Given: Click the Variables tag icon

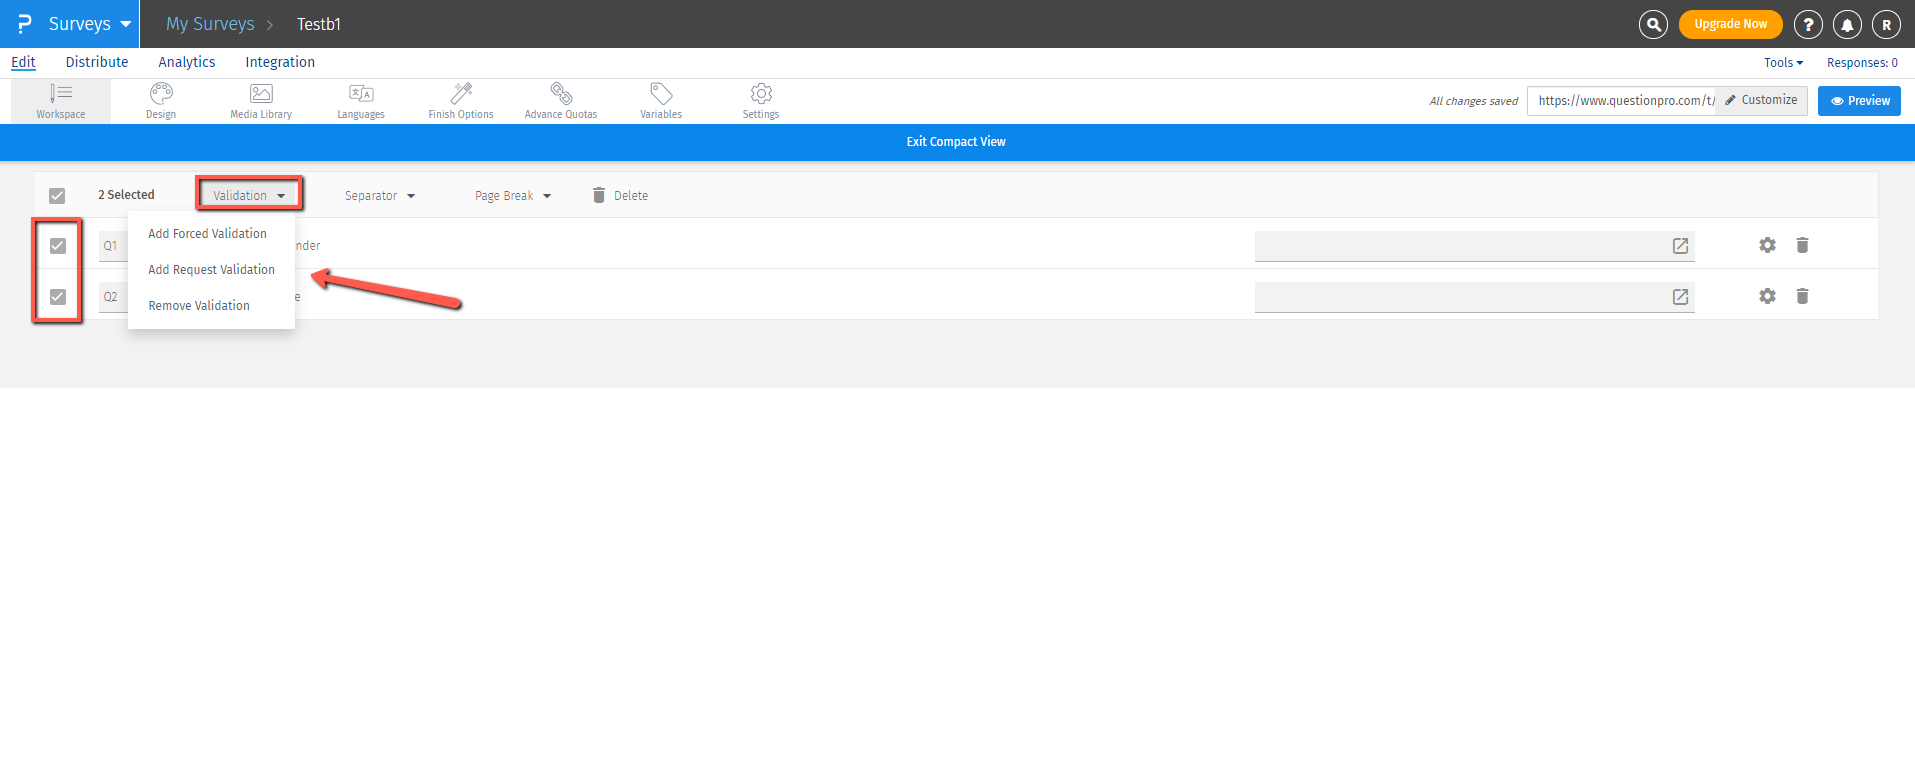Looking at the screenshot, I should point(661,94).
